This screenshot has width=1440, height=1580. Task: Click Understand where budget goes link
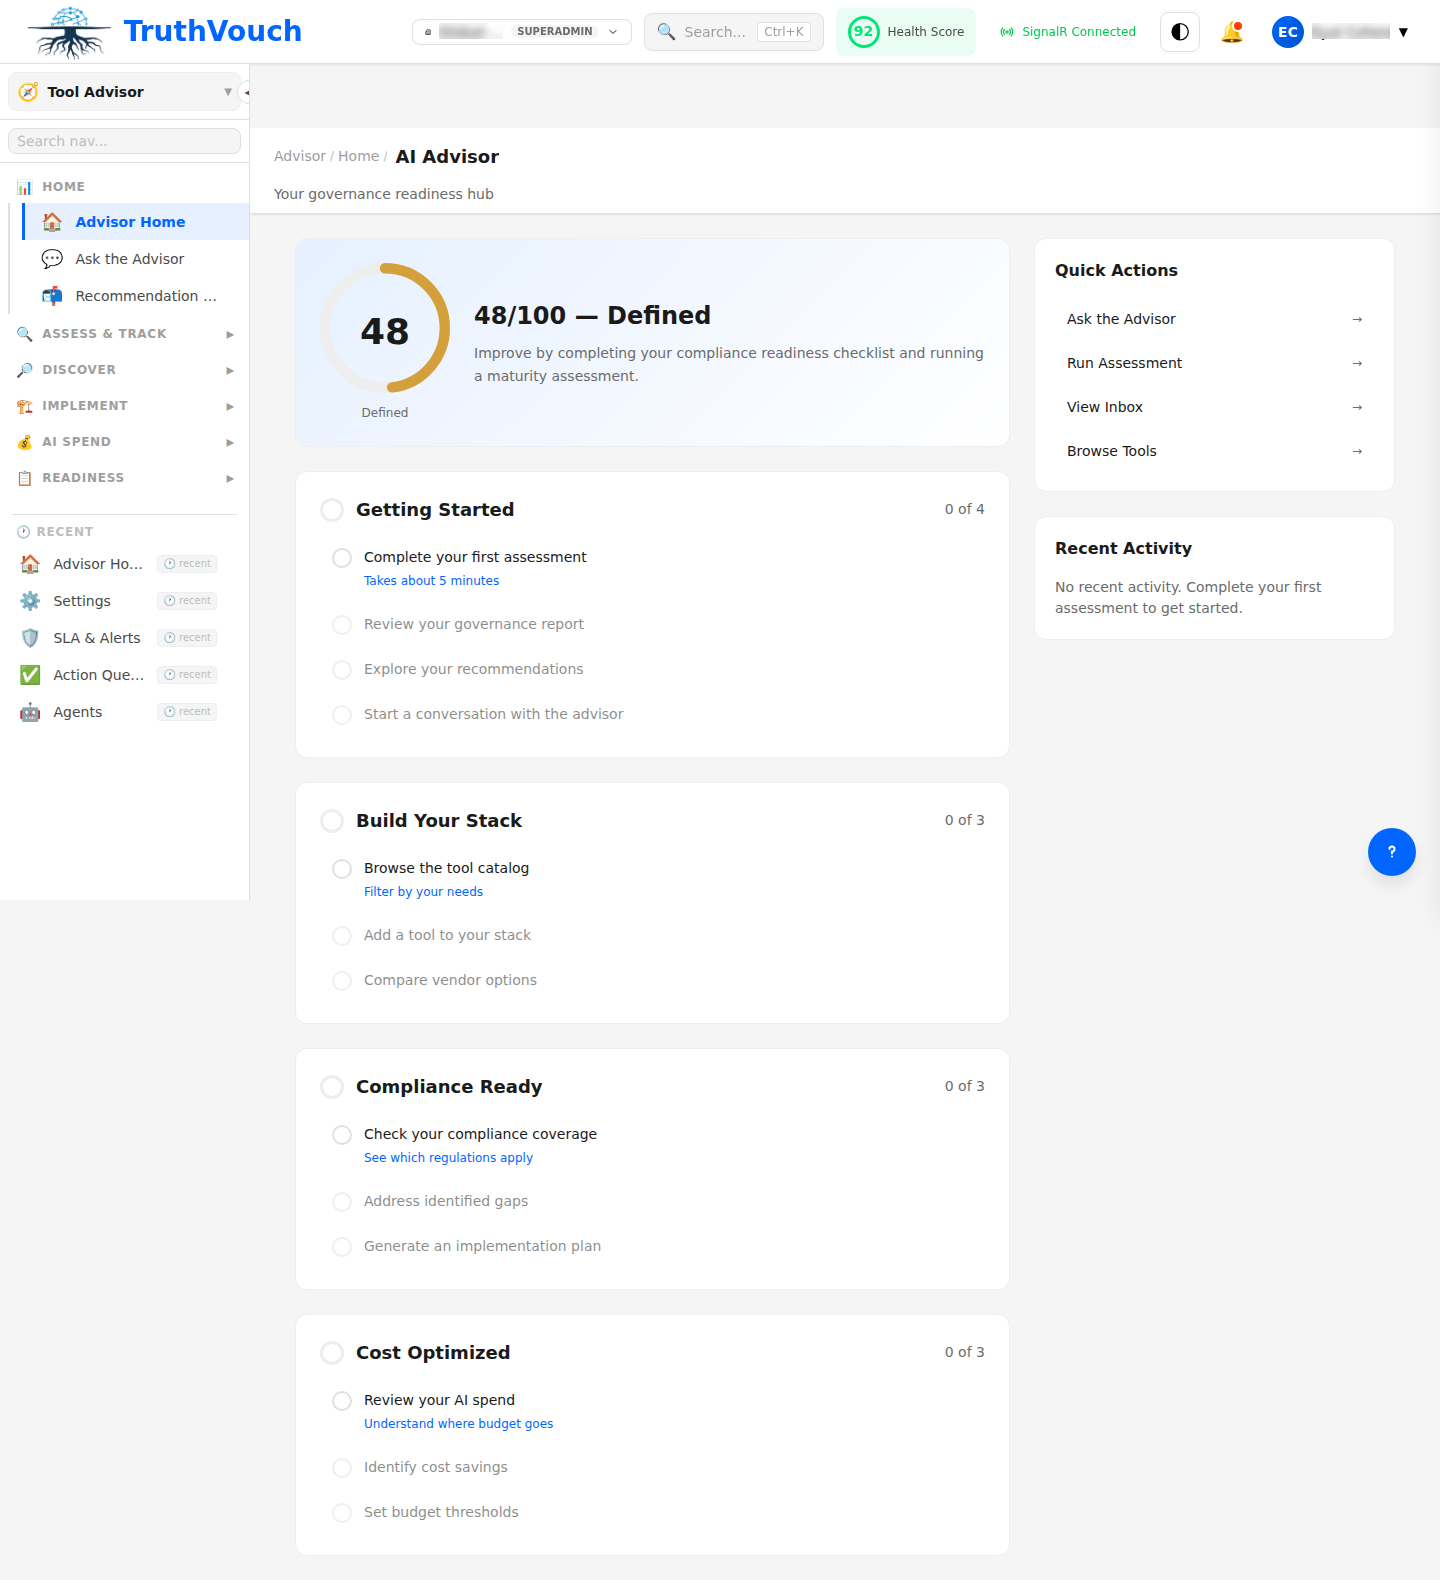(x=458, y=1424)
